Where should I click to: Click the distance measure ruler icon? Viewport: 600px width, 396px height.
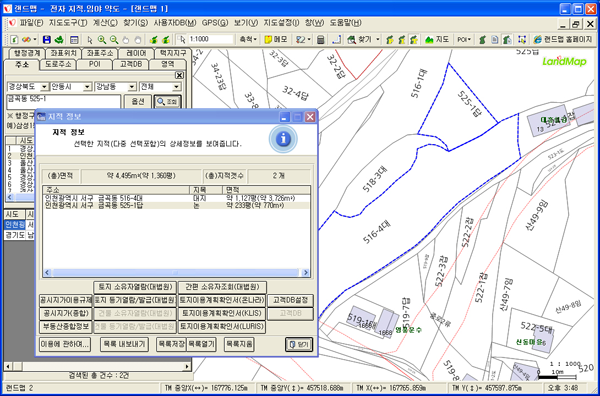point(336,39)
